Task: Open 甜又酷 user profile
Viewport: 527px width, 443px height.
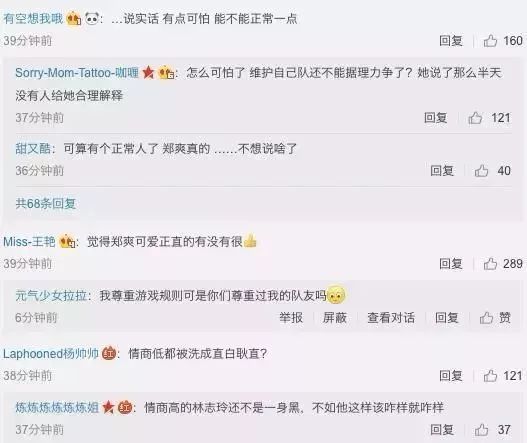Action: click(33, 148)
